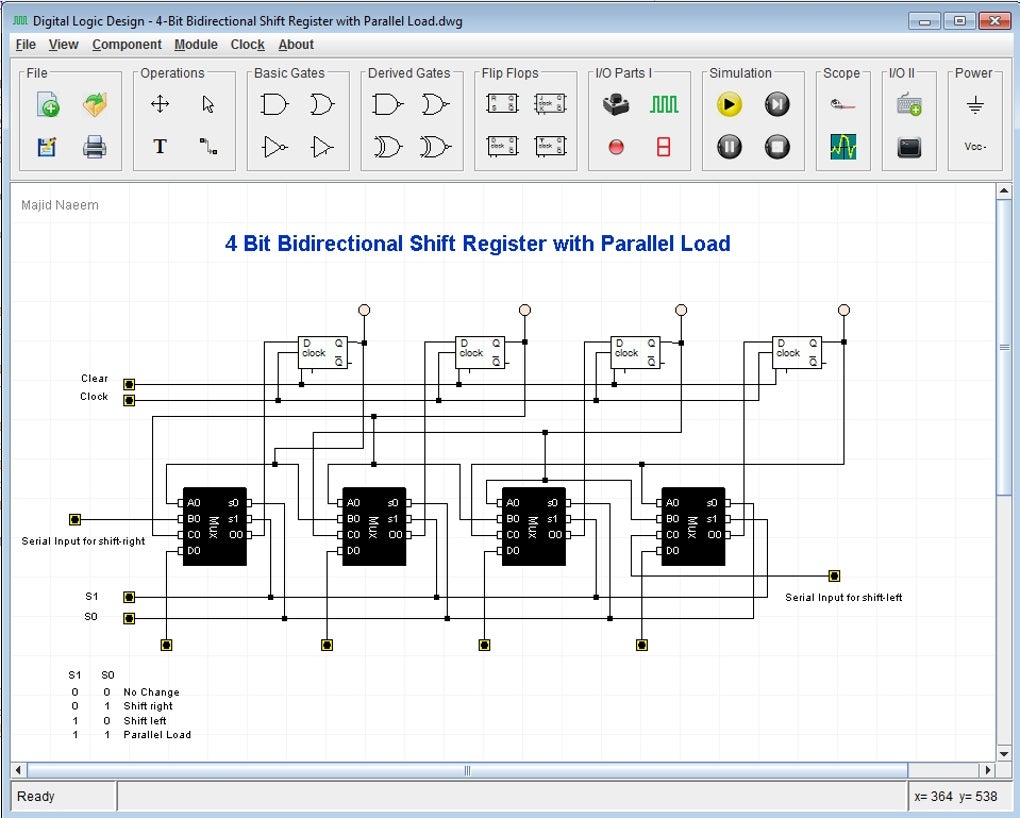Run the simulation with the play button

coord(728,103)
